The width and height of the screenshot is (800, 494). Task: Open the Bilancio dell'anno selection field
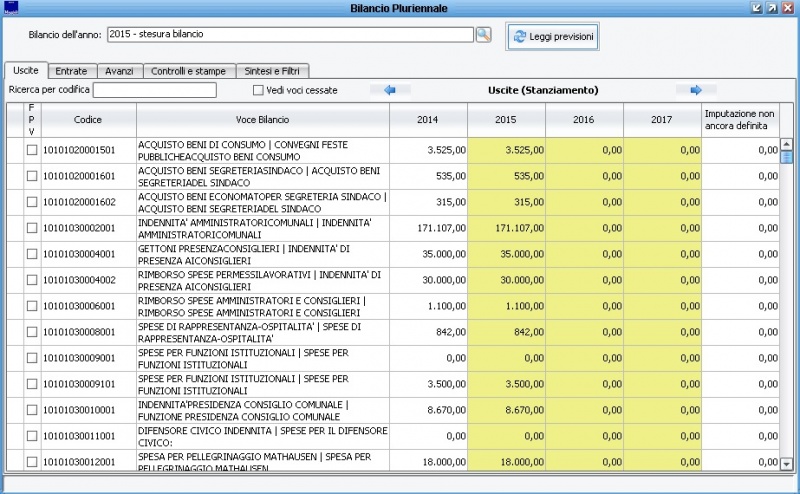coord(288,35)
